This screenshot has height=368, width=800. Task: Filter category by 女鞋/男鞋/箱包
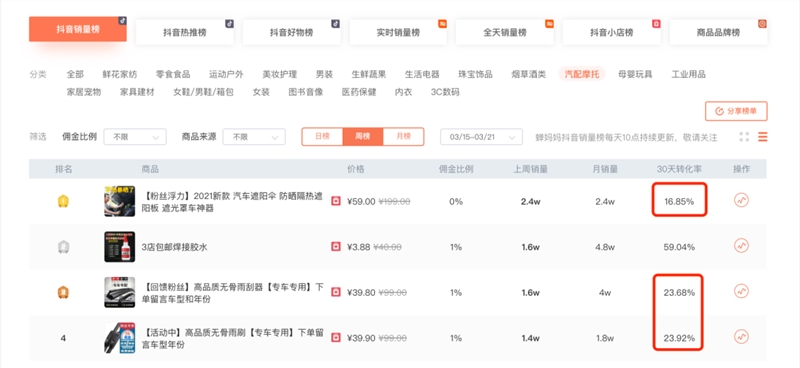pos(204,92)
